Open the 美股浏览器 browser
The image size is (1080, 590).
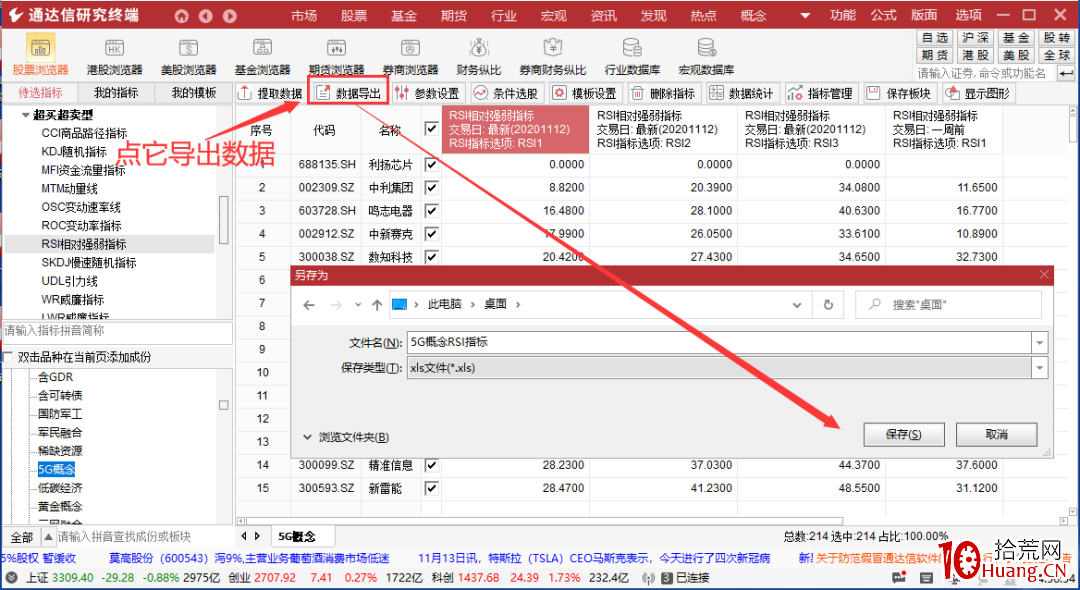(x=188, y=56)
